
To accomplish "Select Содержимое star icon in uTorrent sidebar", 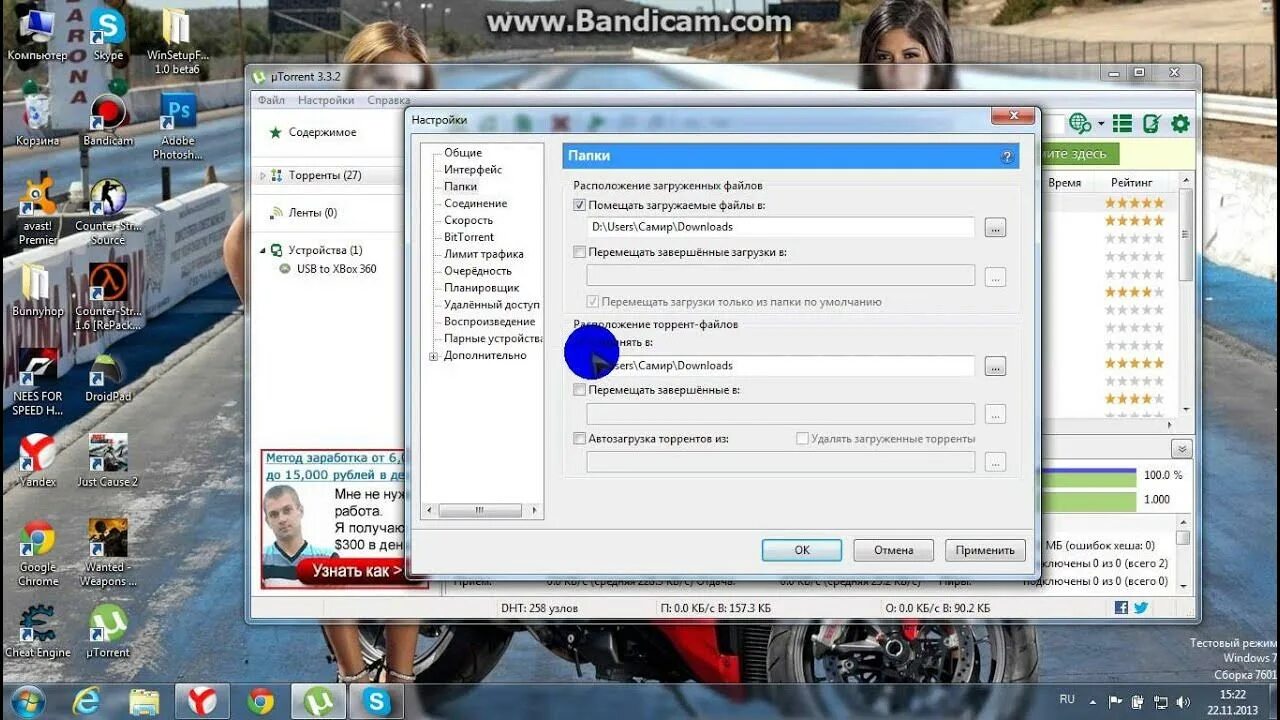I will click(275, 132).
